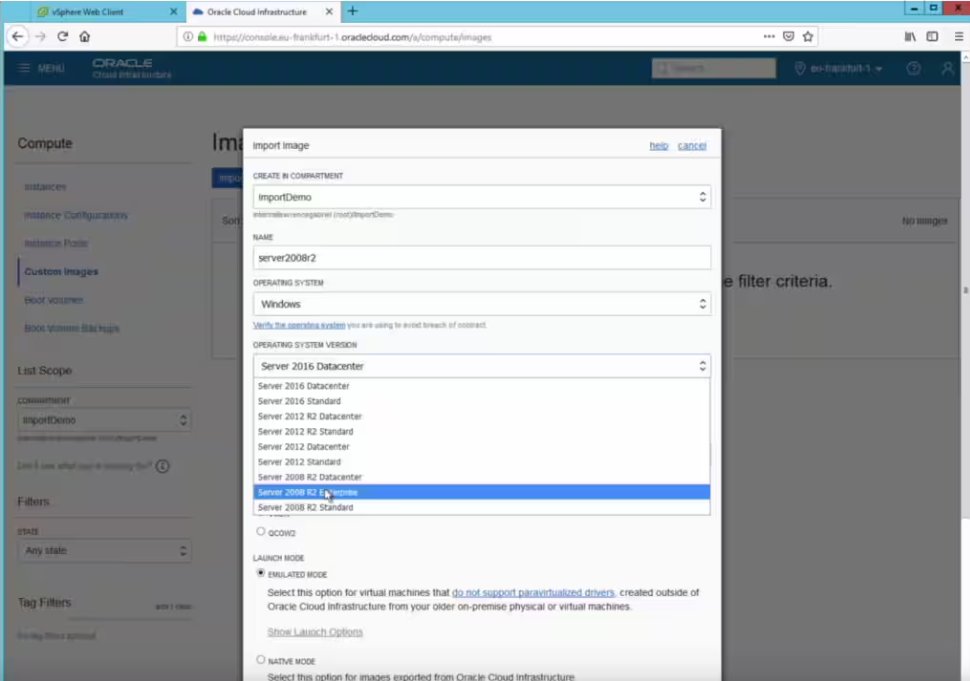Open the user profile icon
Screen dimensions: 970x681
point(948,68)
